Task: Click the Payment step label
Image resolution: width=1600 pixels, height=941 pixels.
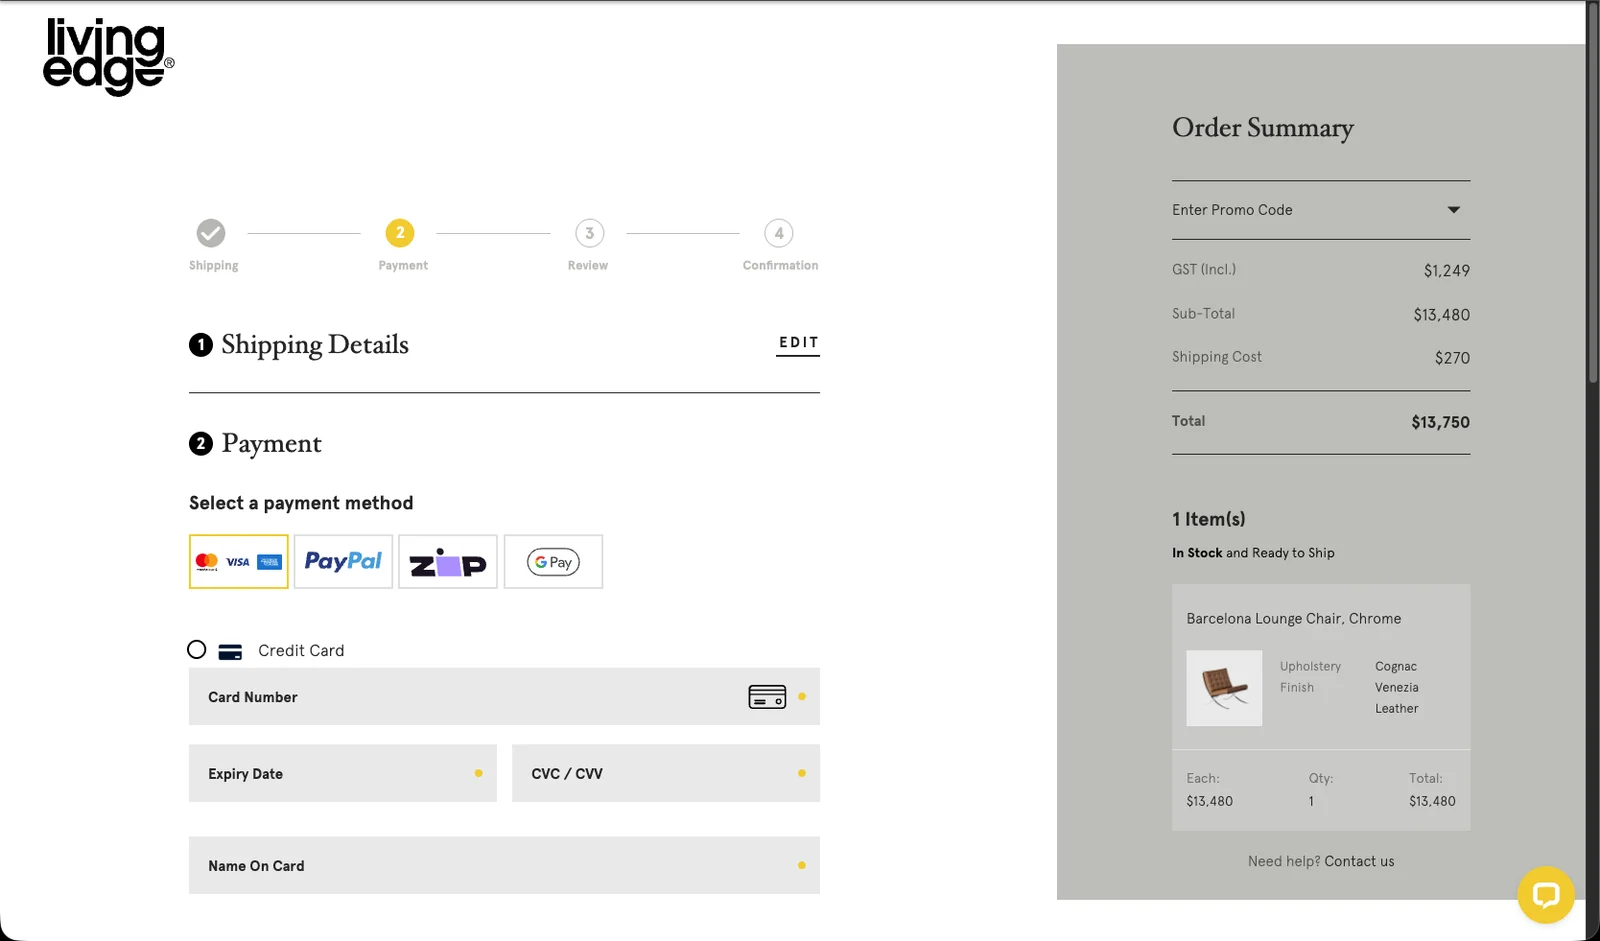Action: [403, 266]
